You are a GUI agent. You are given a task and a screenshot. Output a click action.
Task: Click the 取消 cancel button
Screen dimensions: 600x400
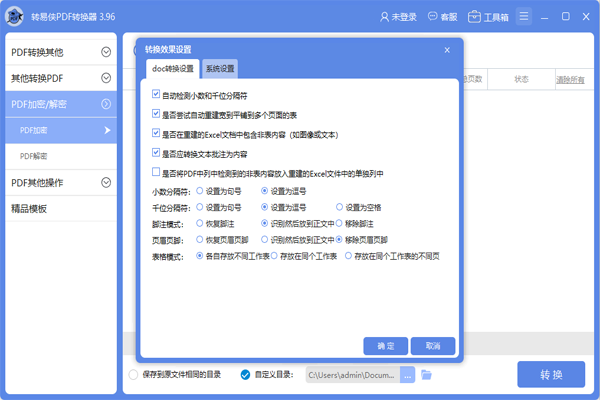(432, 345)
